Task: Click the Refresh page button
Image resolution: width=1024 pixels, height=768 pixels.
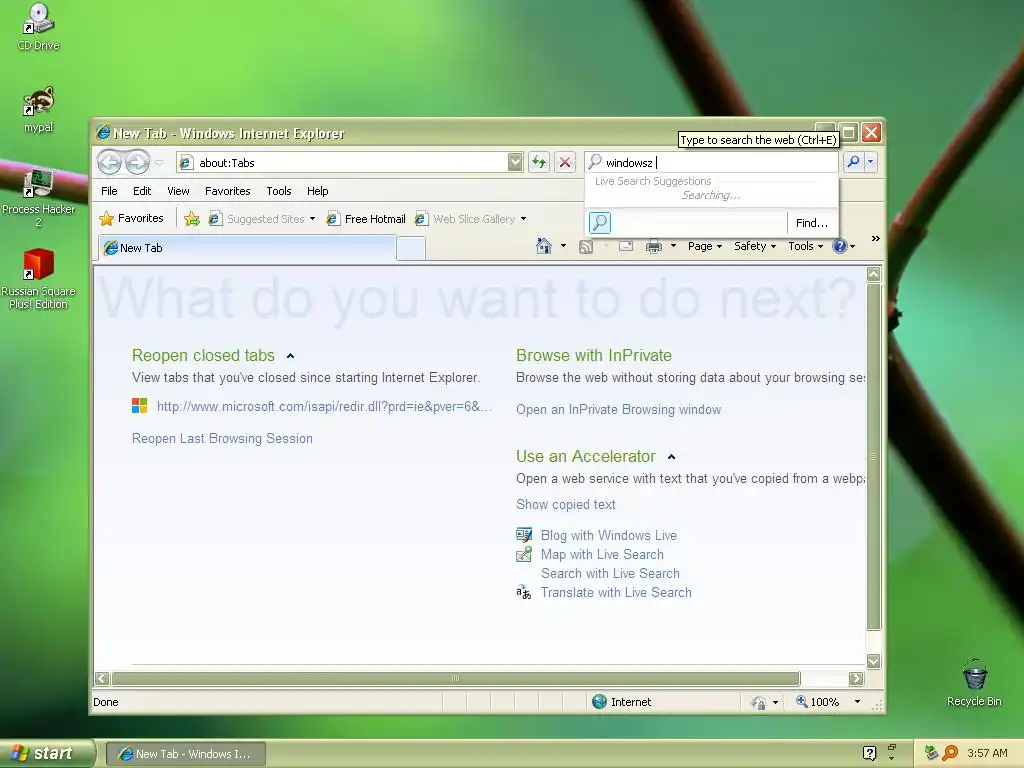Action: 539,162
